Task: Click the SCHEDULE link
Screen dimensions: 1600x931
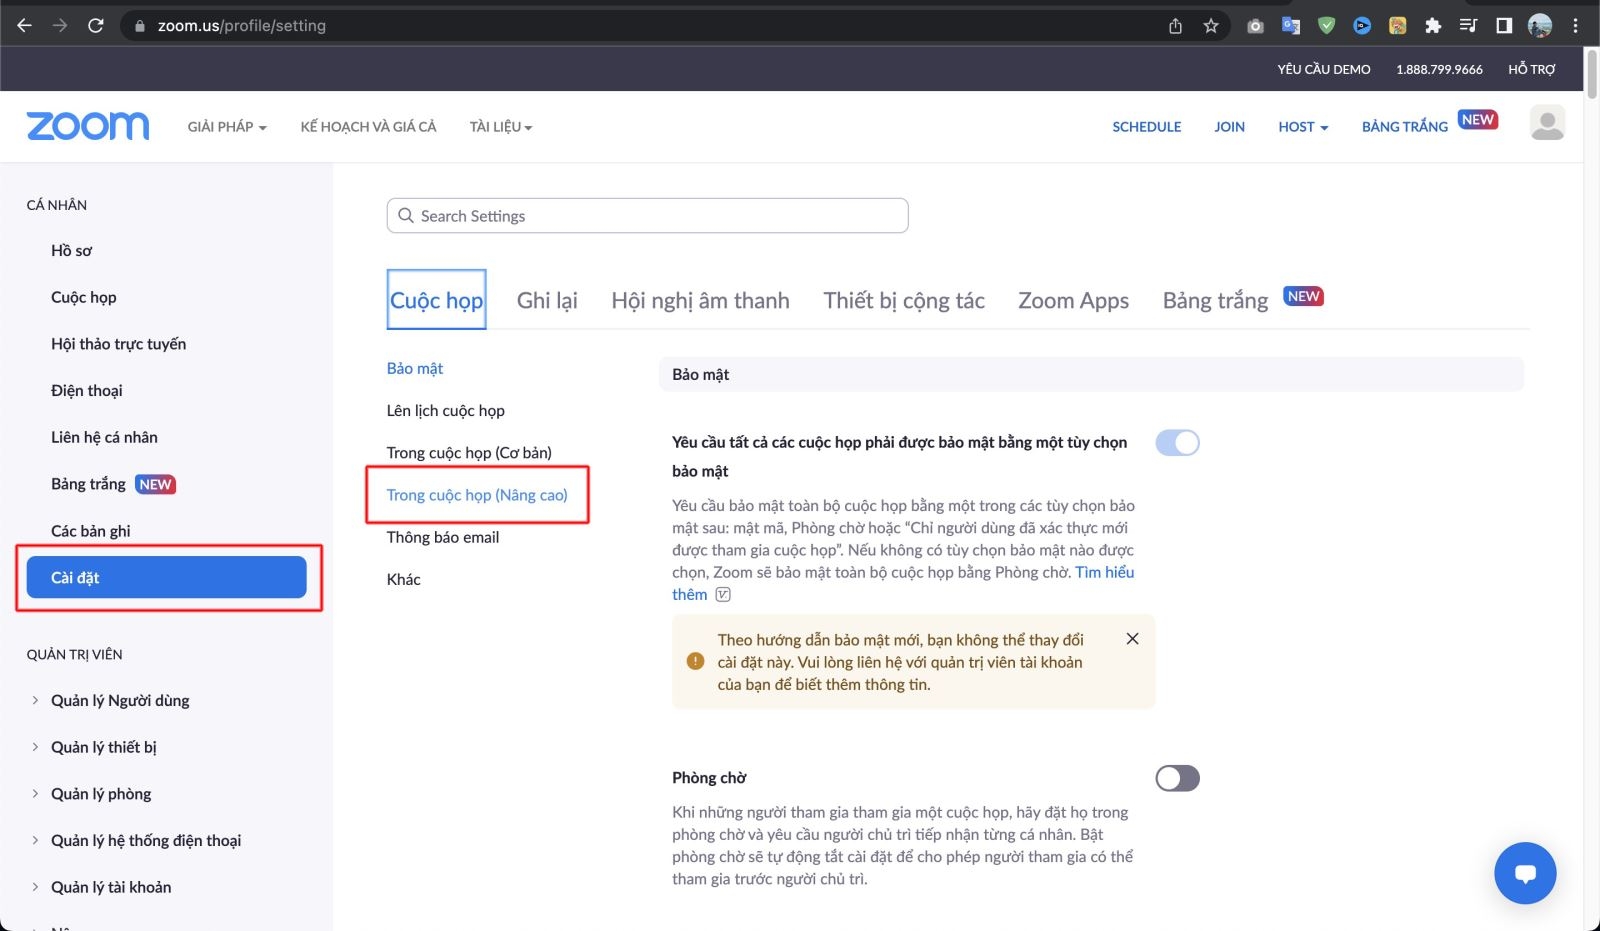Action: 1146,127
